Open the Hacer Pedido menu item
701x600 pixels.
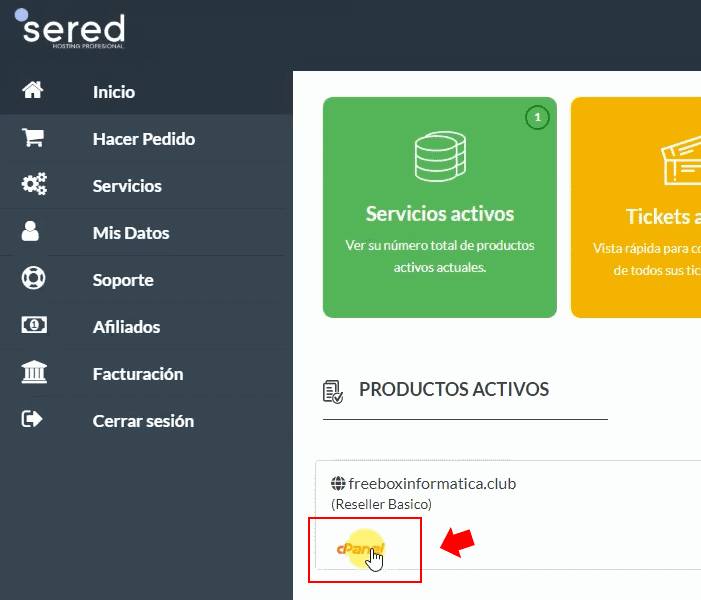(x=143, y=139)
